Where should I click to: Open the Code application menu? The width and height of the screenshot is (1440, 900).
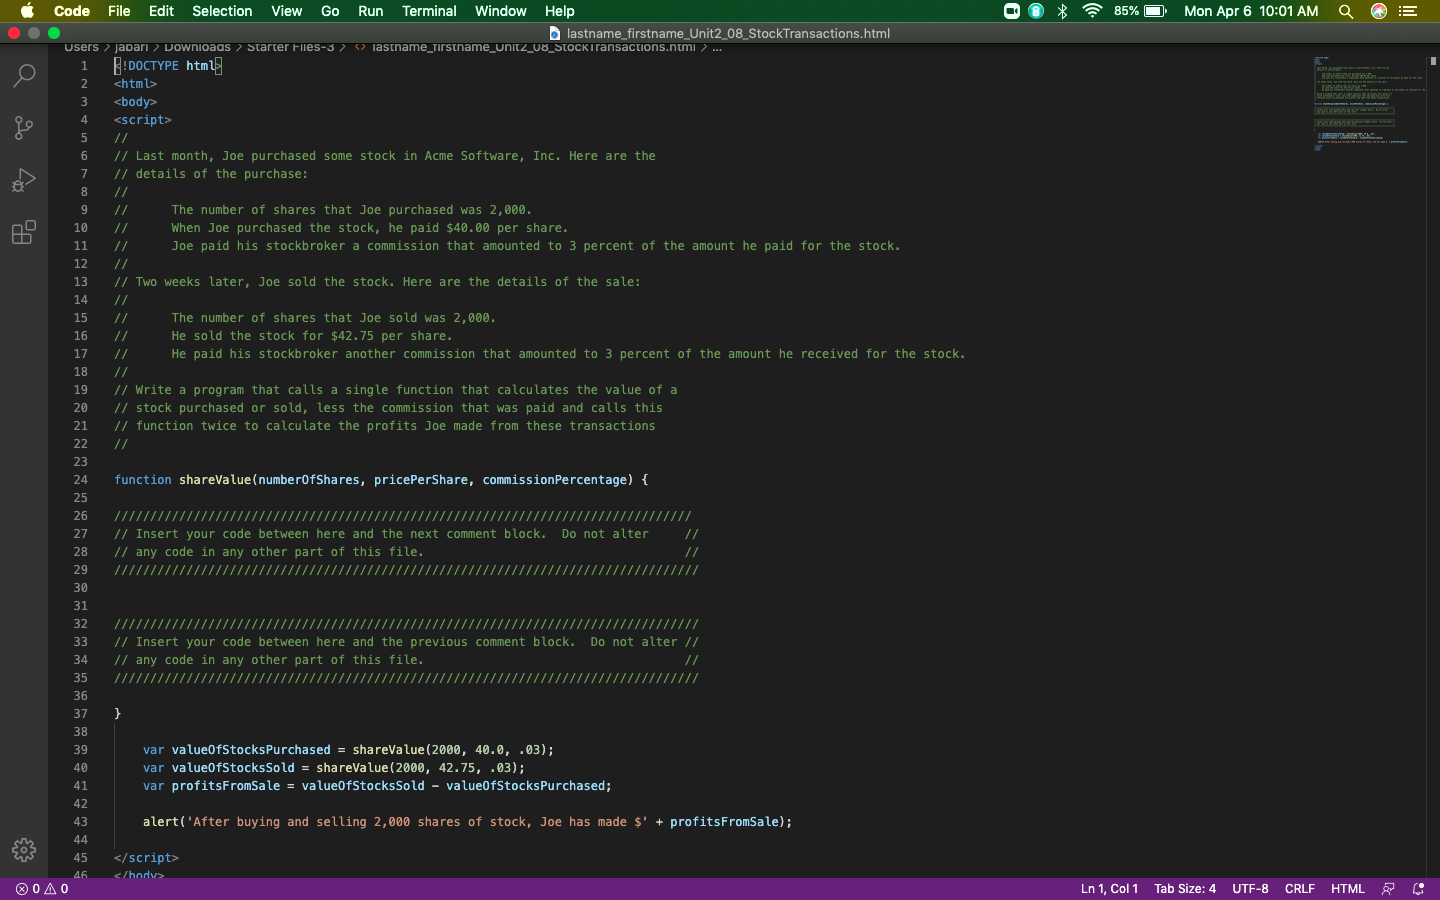coord(72,11)
